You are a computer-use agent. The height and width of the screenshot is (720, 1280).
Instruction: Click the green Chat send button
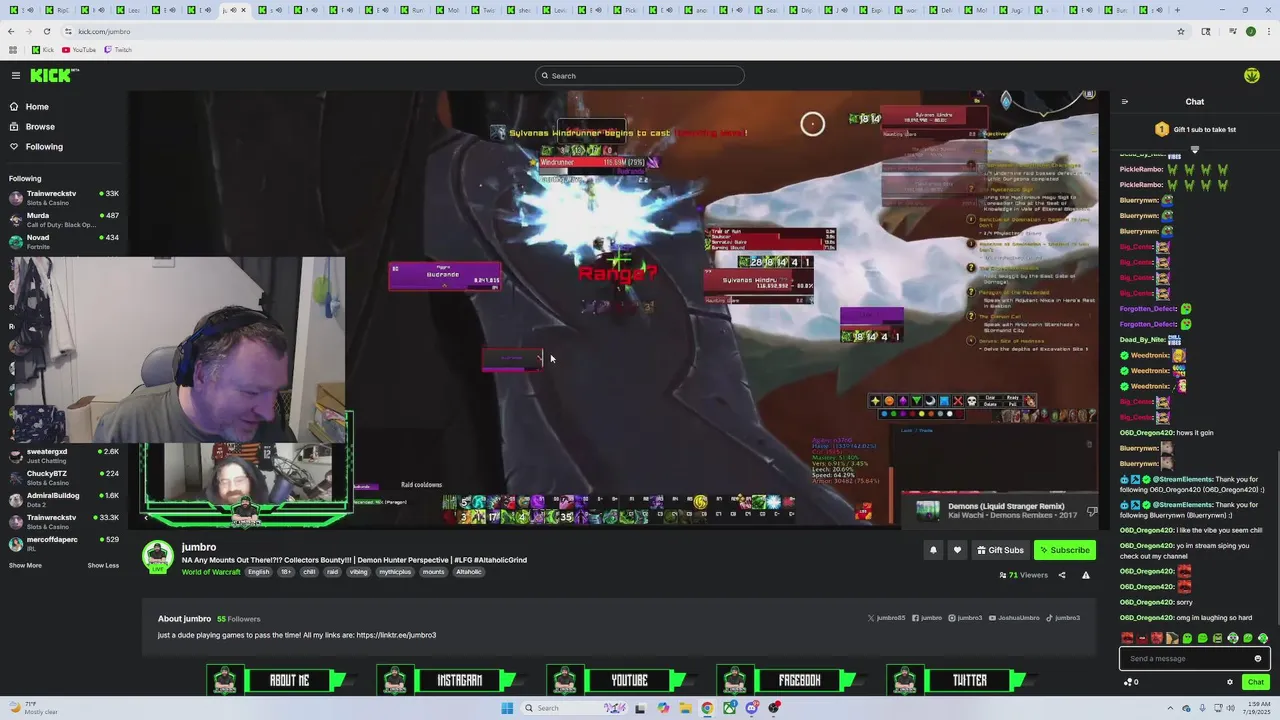click(1256, 682)
